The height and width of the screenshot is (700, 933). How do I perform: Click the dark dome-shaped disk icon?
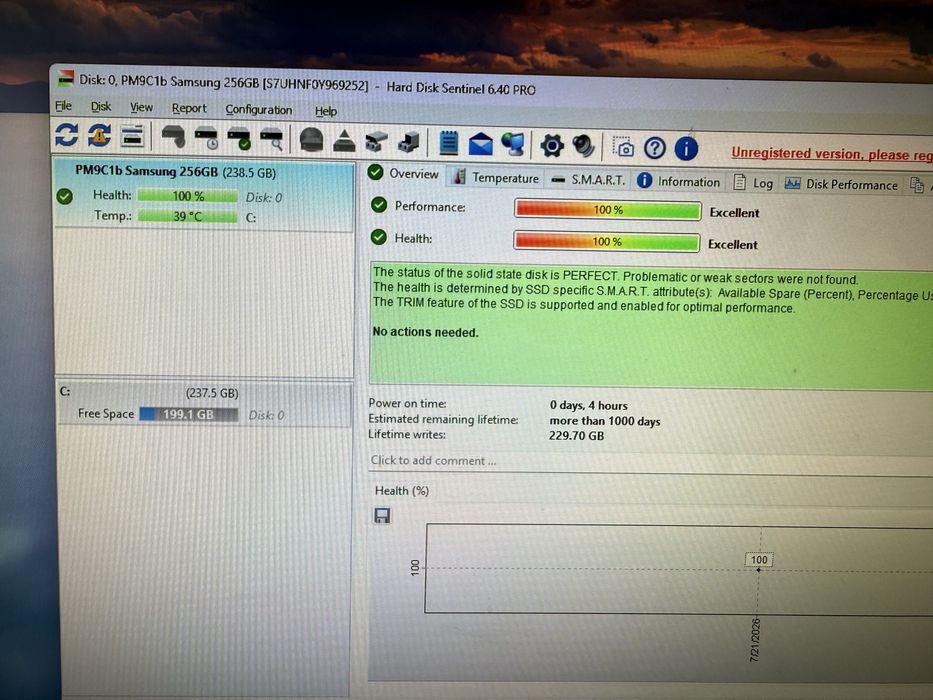click(311, 140)
